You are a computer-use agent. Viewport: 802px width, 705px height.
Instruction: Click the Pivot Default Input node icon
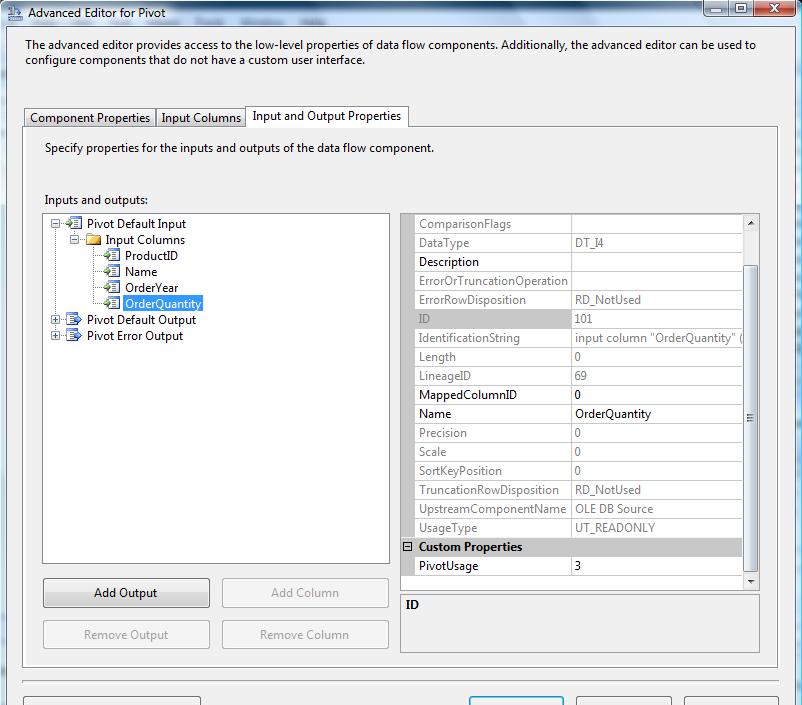[73, 224]
